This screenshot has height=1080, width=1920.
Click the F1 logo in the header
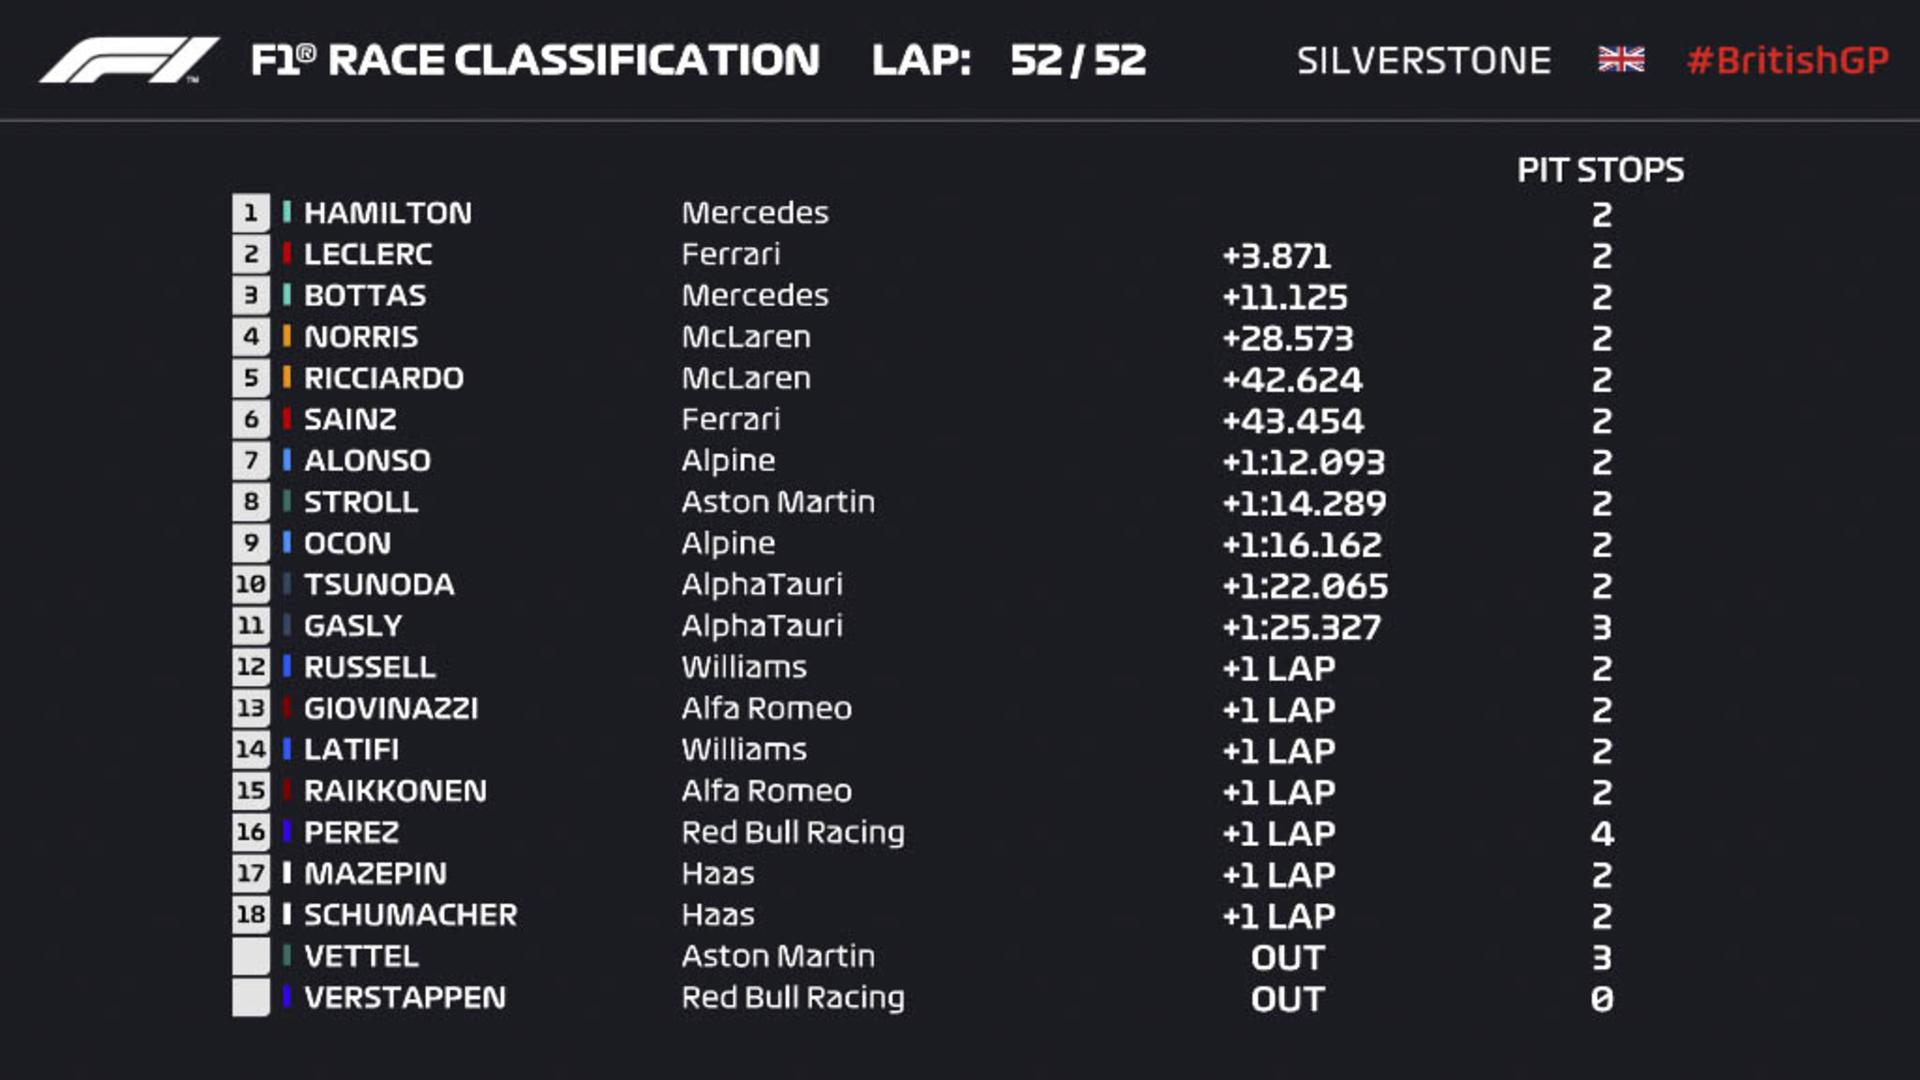(x=129, y=60)
